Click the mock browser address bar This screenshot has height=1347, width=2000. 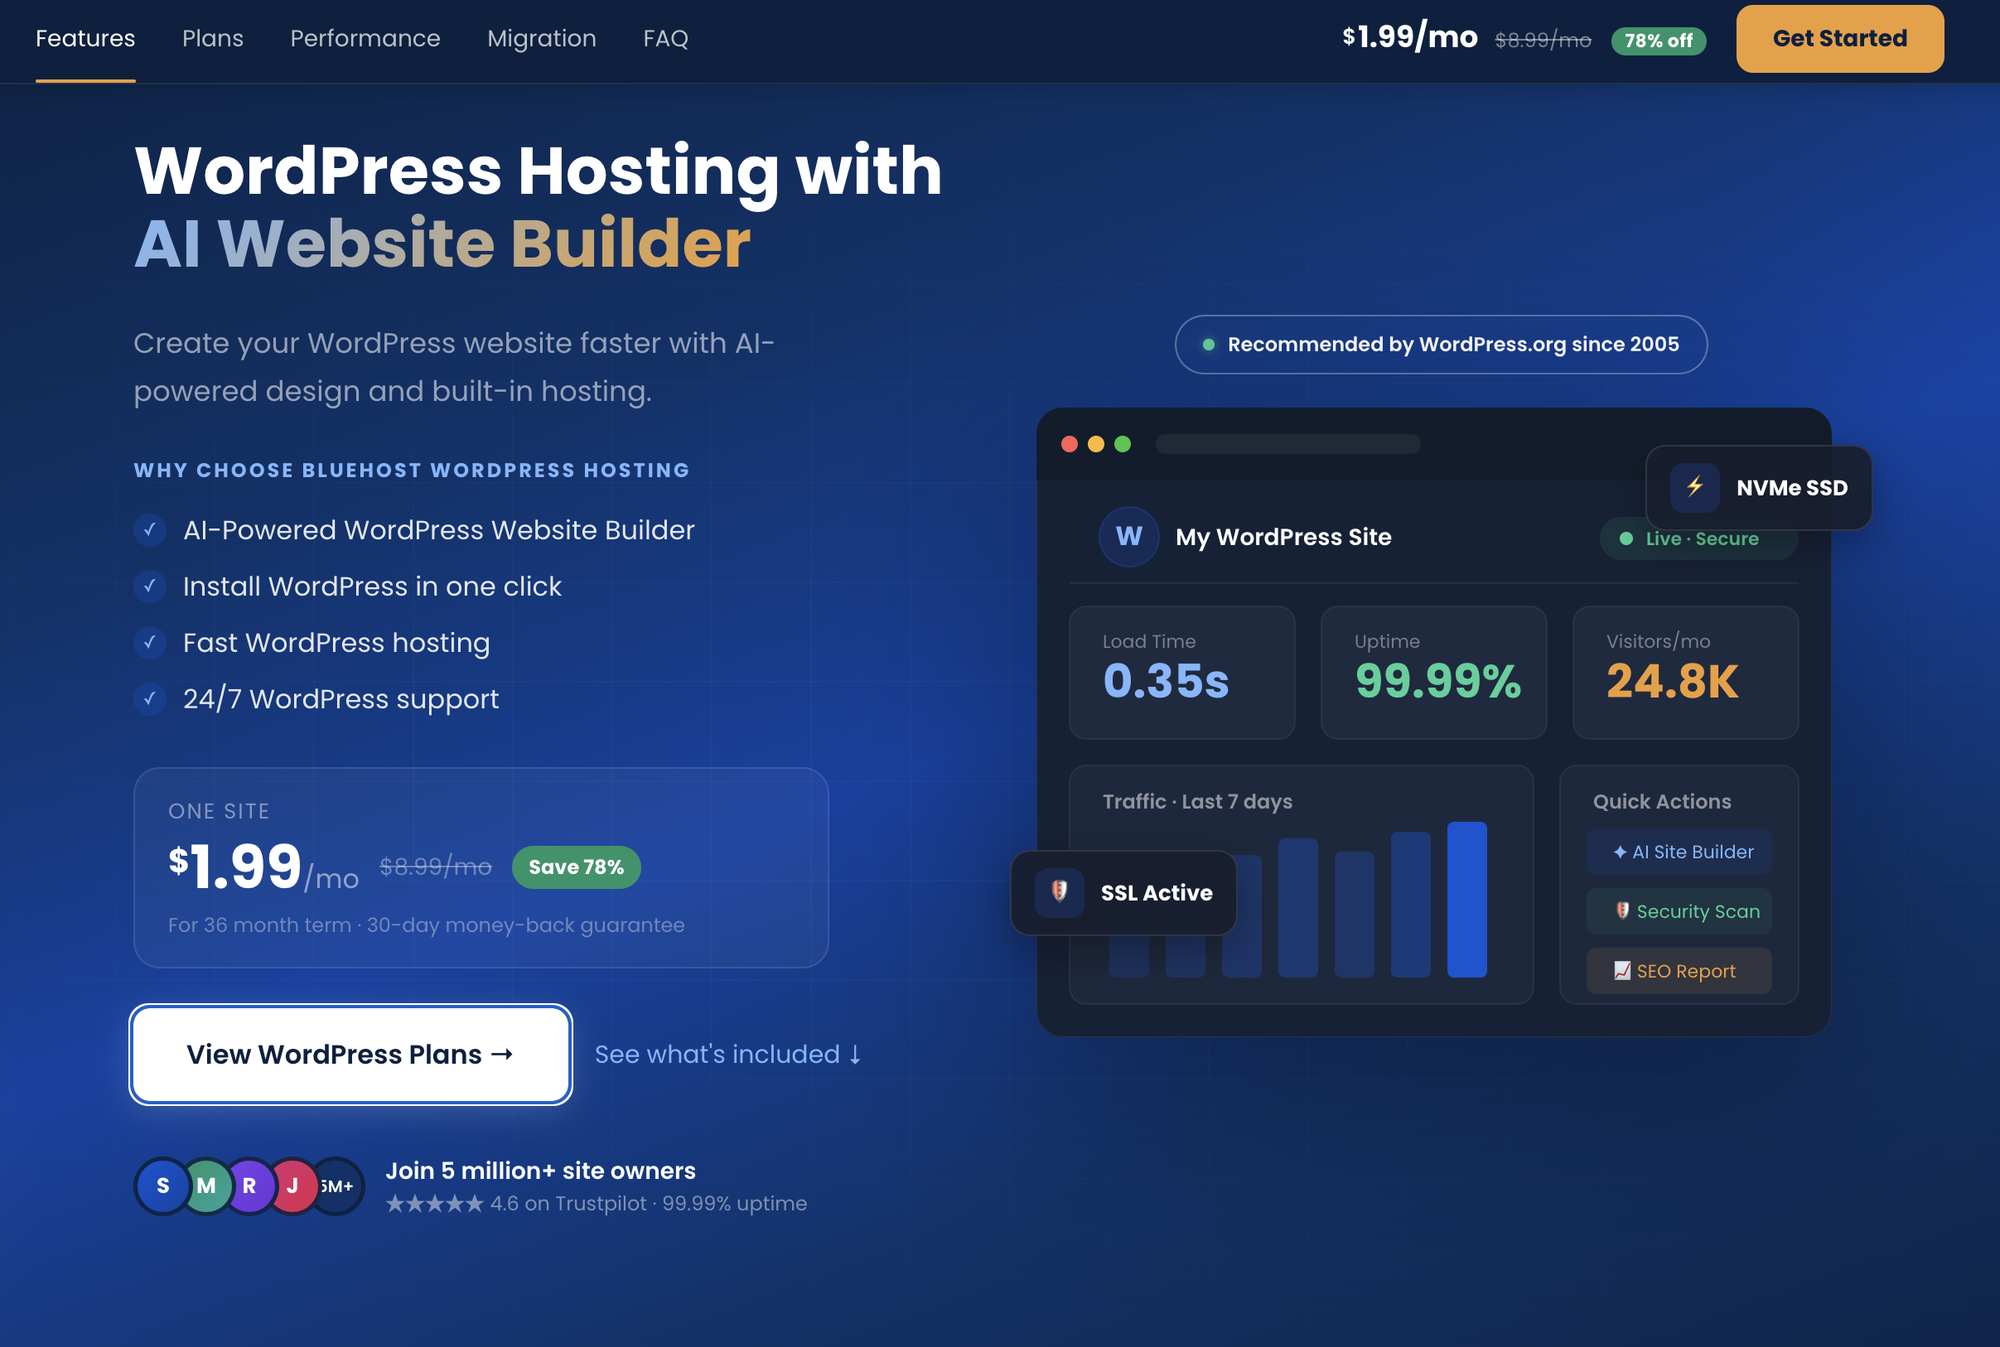coord(1287,444)
